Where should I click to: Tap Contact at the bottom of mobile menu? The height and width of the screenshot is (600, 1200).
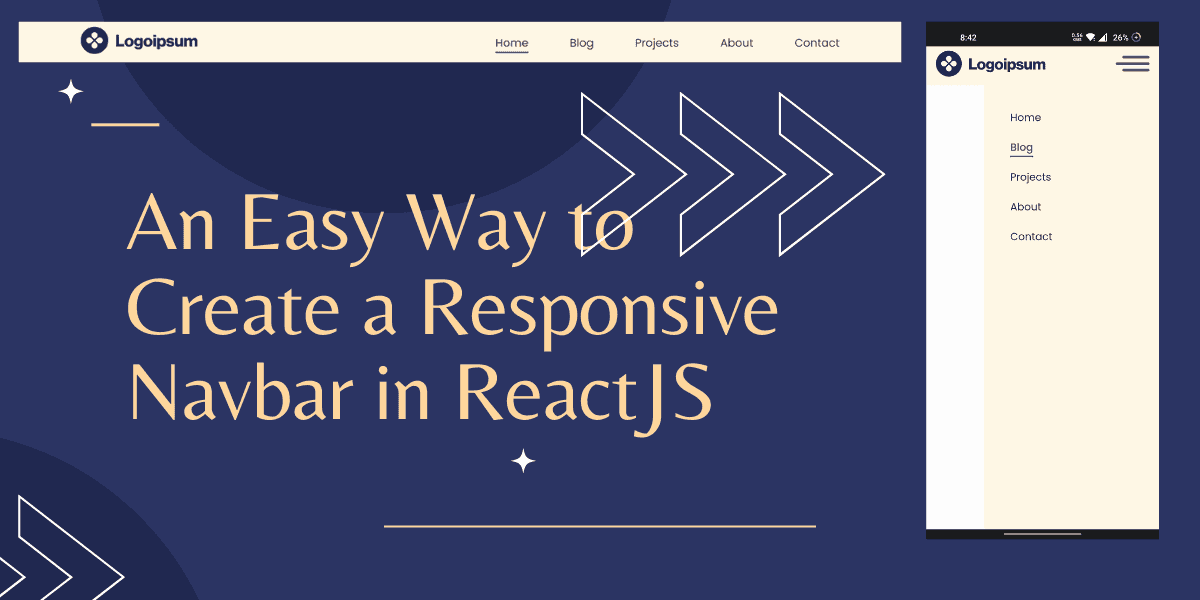[1031, 236]
